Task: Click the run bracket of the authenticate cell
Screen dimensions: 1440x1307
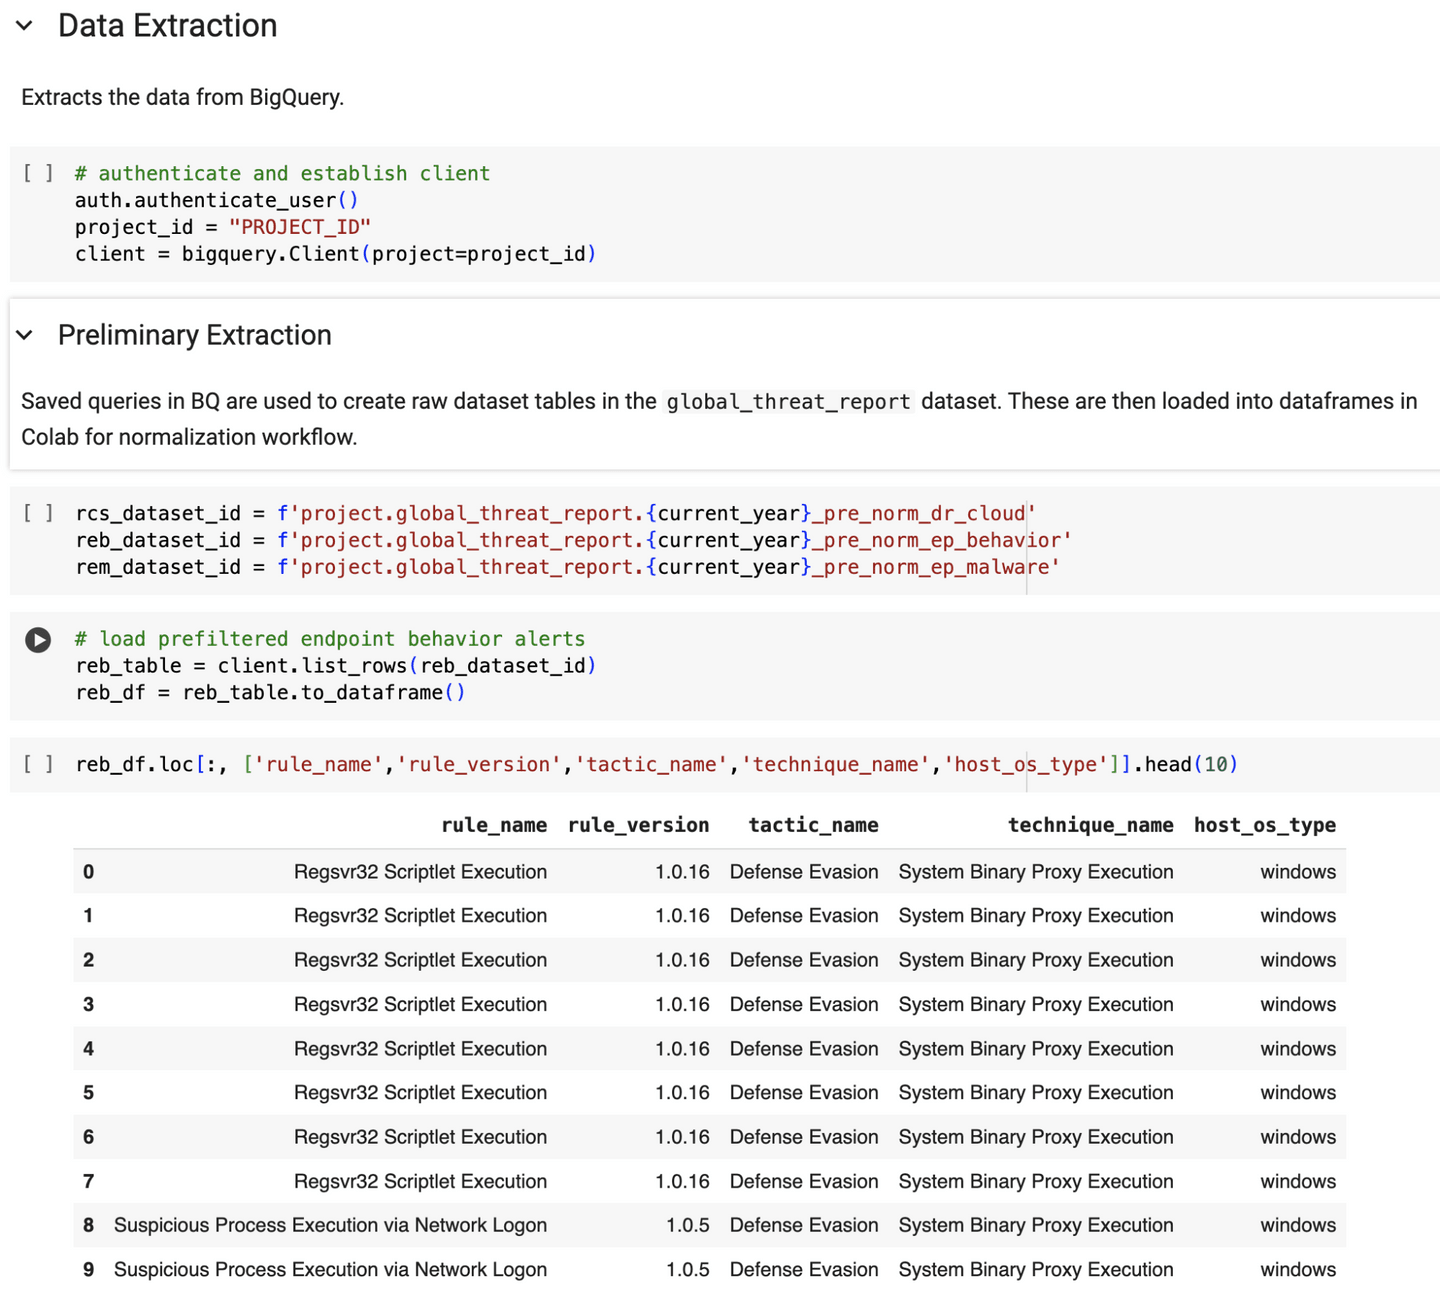Action: point(38,173)
